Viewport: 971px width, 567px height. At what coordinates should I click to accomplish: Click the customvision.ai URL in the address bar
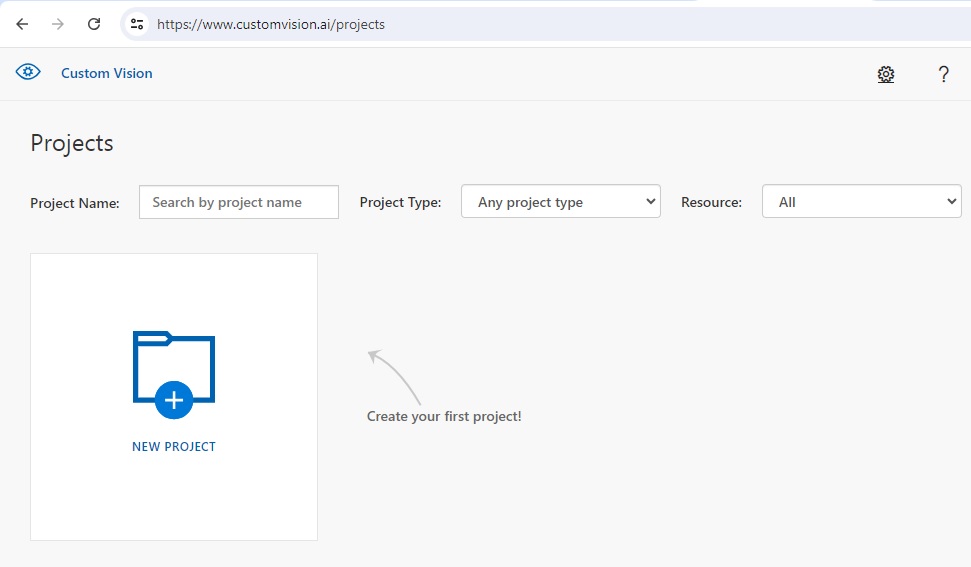pyautogui.click(x=271, y=24)
